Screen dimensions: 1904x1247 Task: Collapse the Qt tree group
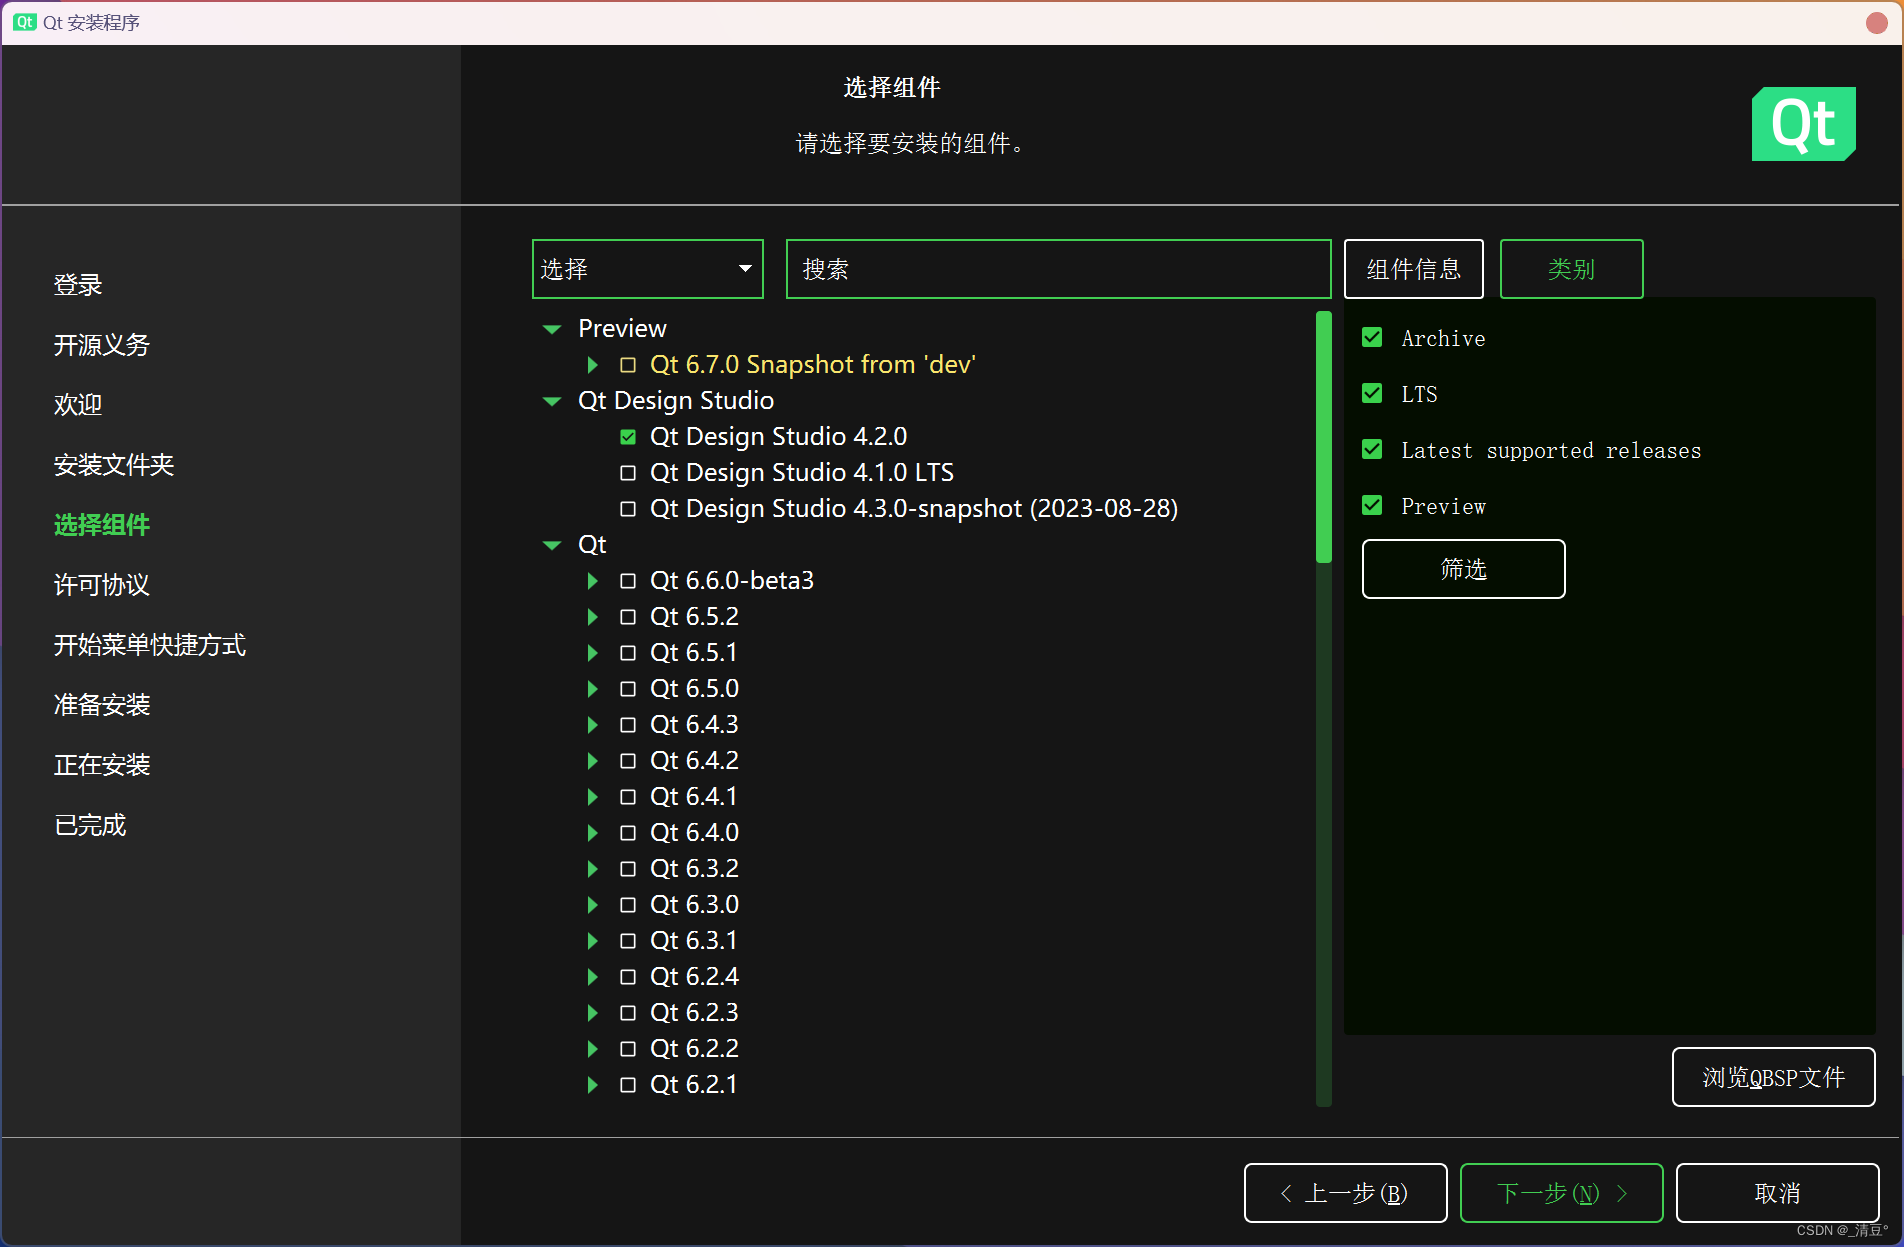552,545
